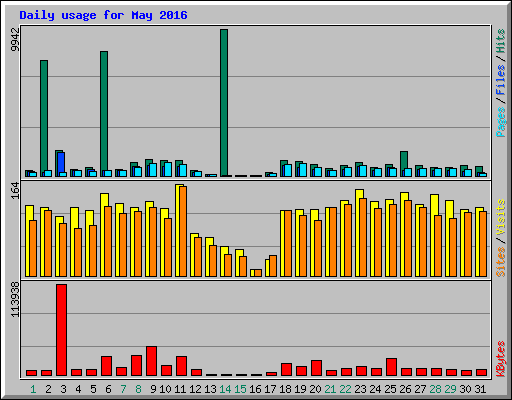Click the Pages legend label
This screenshot has height=400, width=512.
(x=501, y=122)
